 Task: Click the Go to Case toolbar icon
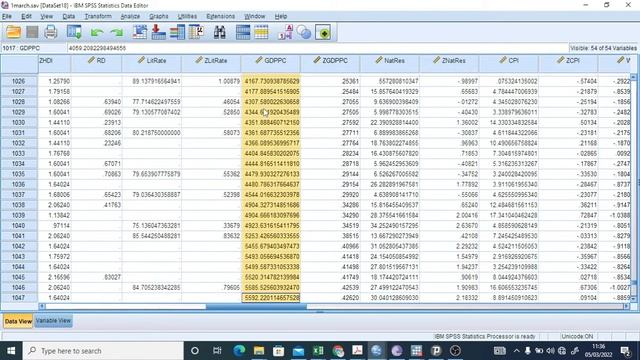tap(140, 32)
